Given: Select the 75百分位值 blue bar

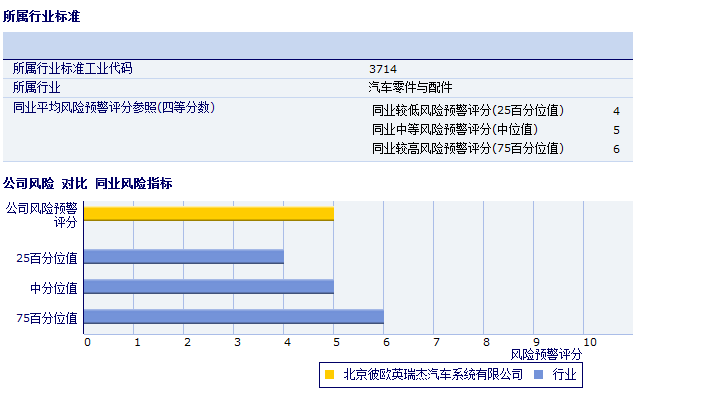Looking at the screenshot, I should pos(234,316).
